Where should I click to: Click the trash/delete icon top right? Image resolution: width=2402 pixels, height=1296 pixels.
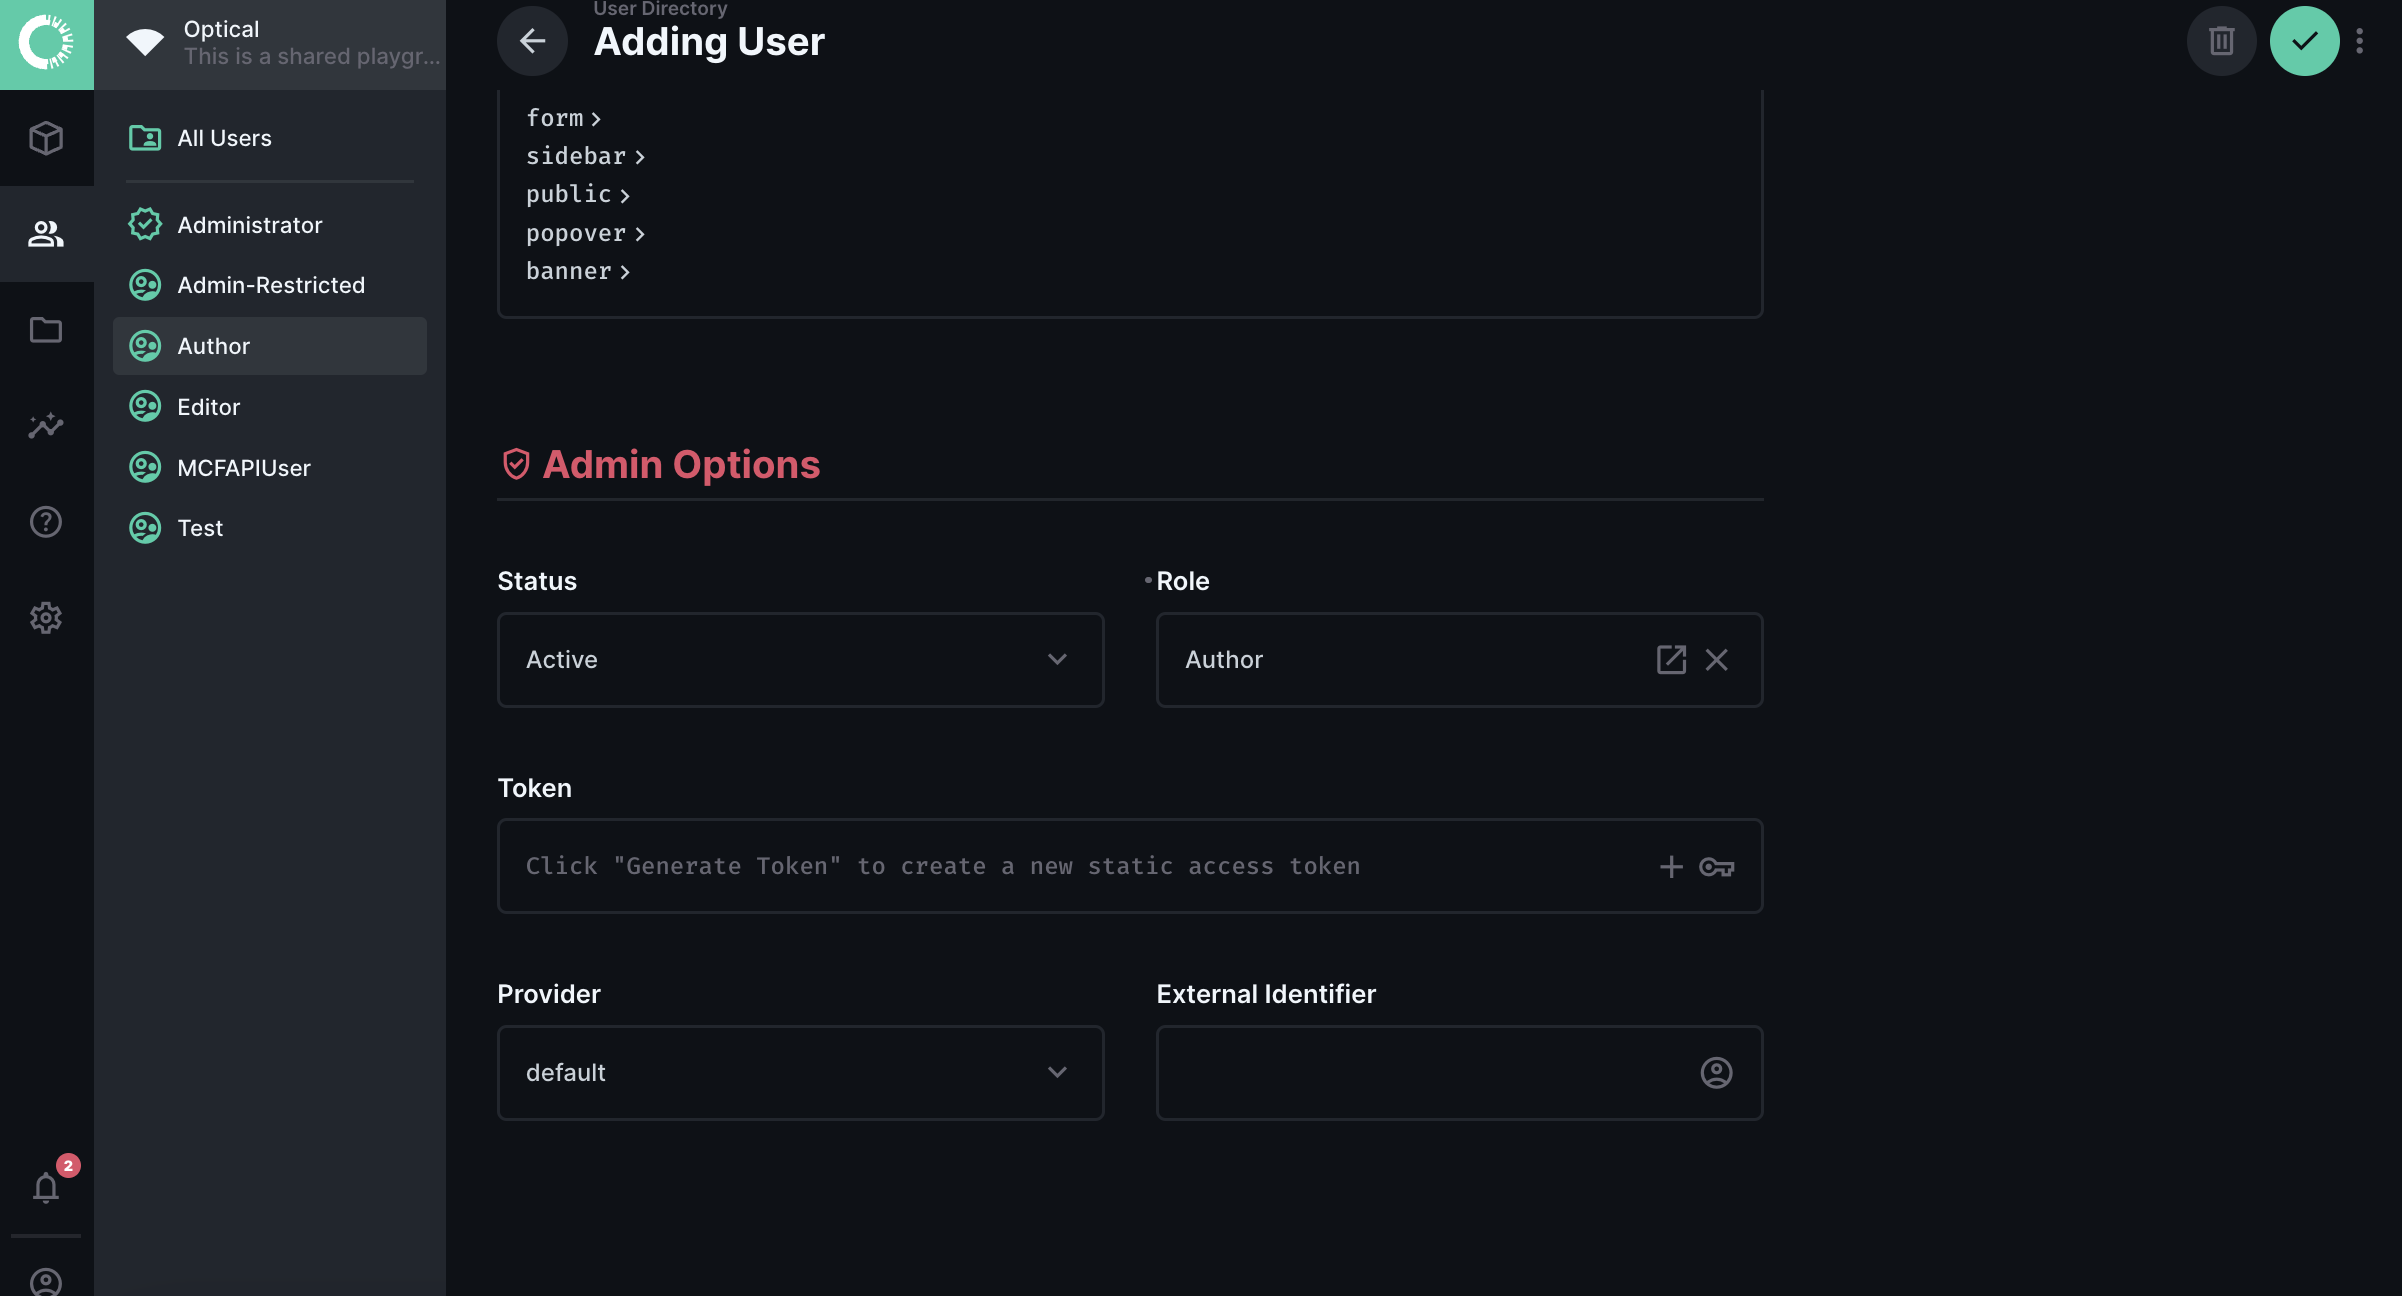pyautogui.click(x=2220, y=40)
